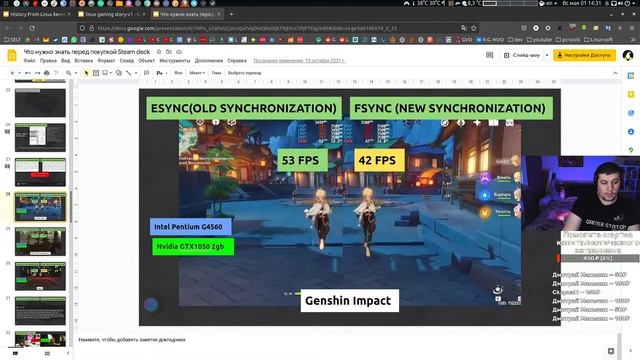Open the Макет layout dropdown
Screen dimensions: 640x360
tap(197, 73)
